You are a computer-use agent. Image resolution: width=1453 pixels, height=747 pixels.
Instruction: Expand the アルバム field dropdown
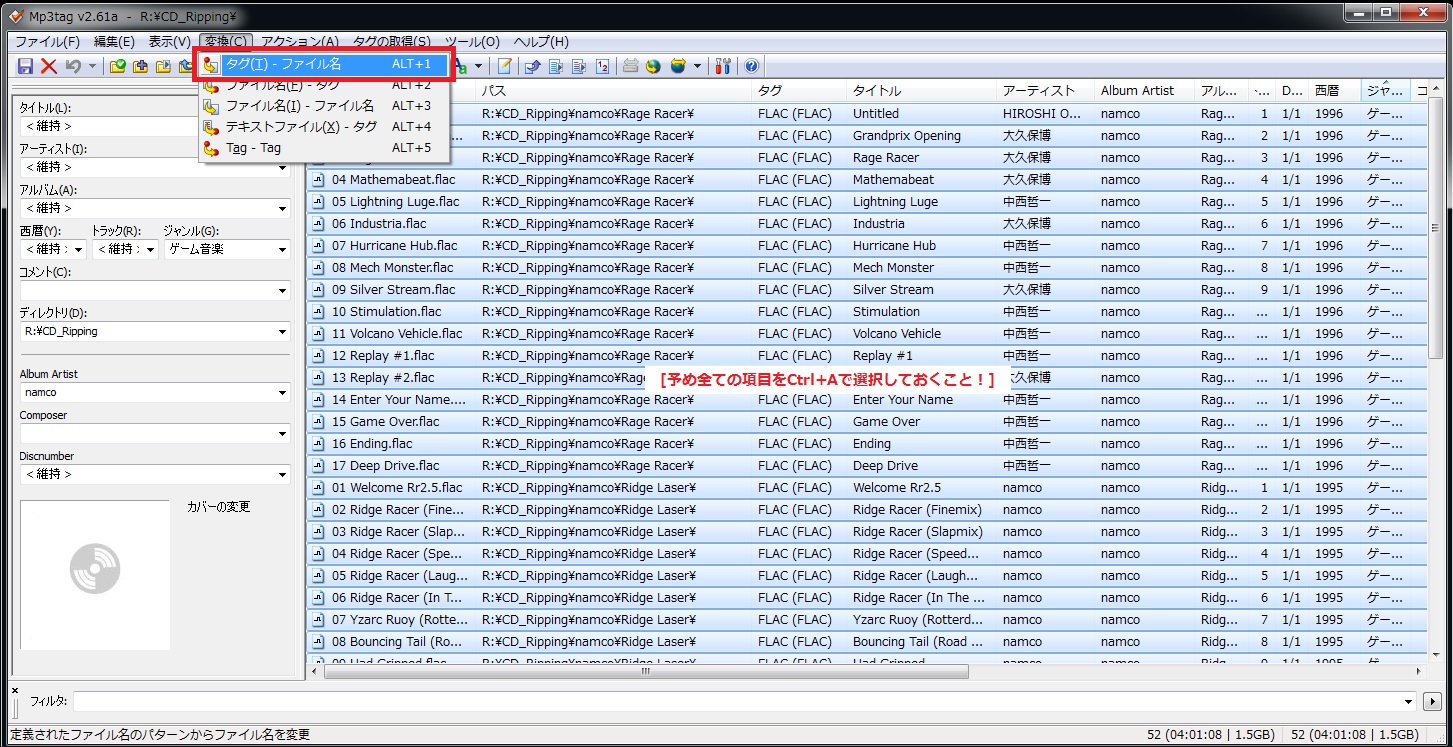click(282, 209)
